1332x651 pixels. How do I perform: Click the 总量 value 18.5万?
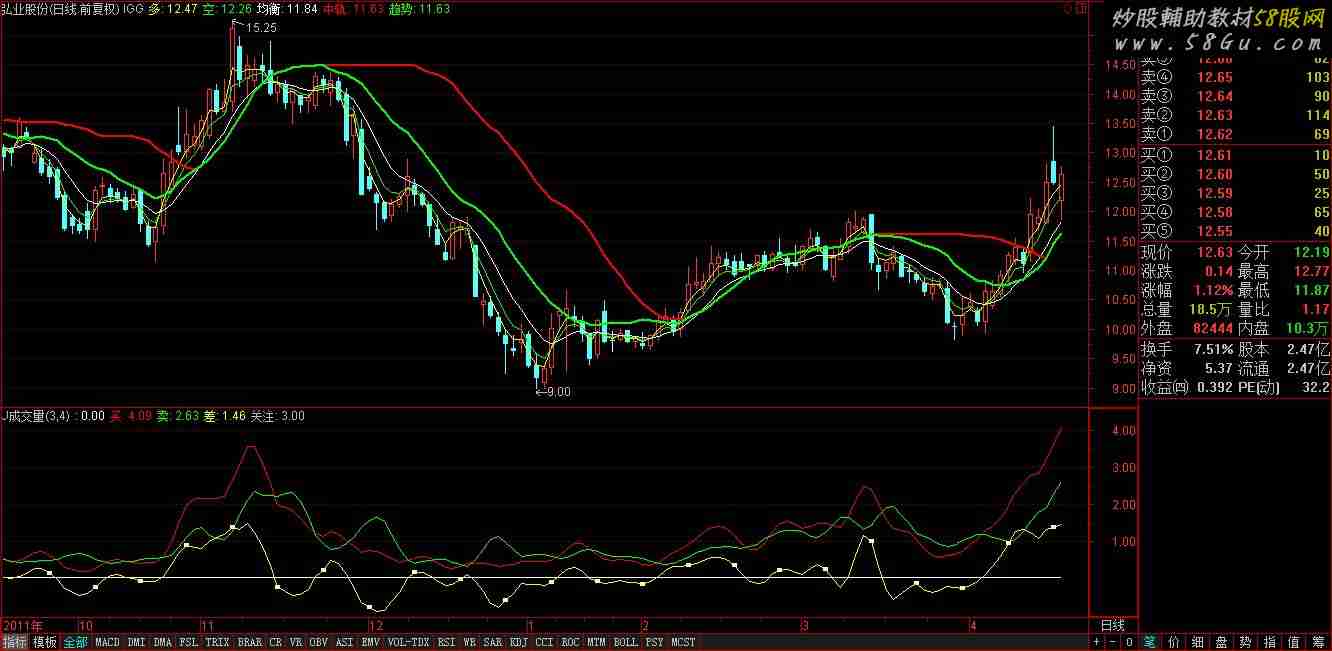click(x=1210, y=309)
